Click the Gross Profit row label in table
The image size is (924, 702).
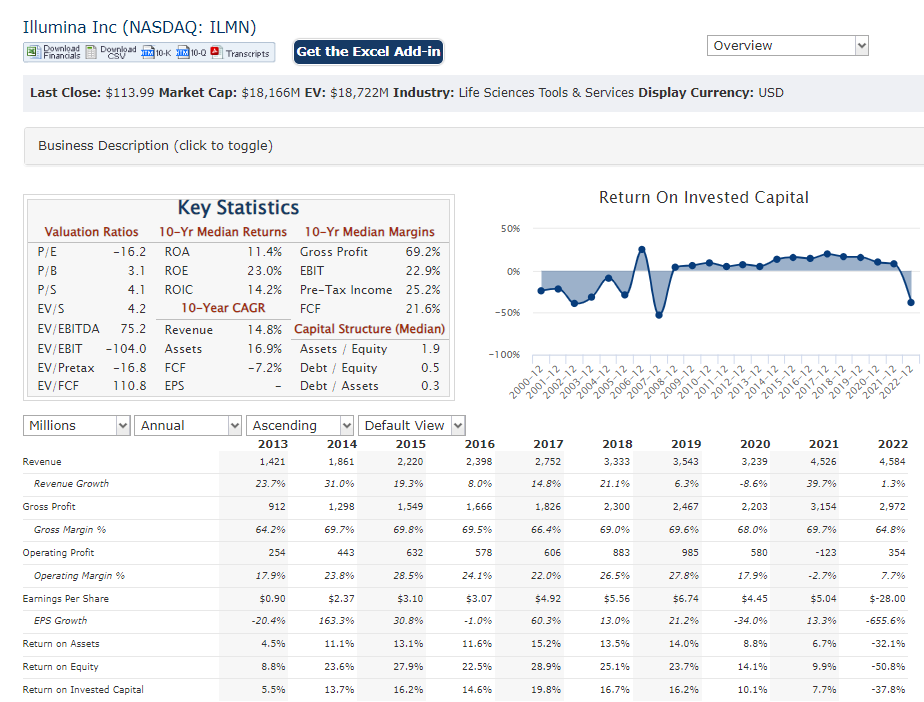[49, 507]
